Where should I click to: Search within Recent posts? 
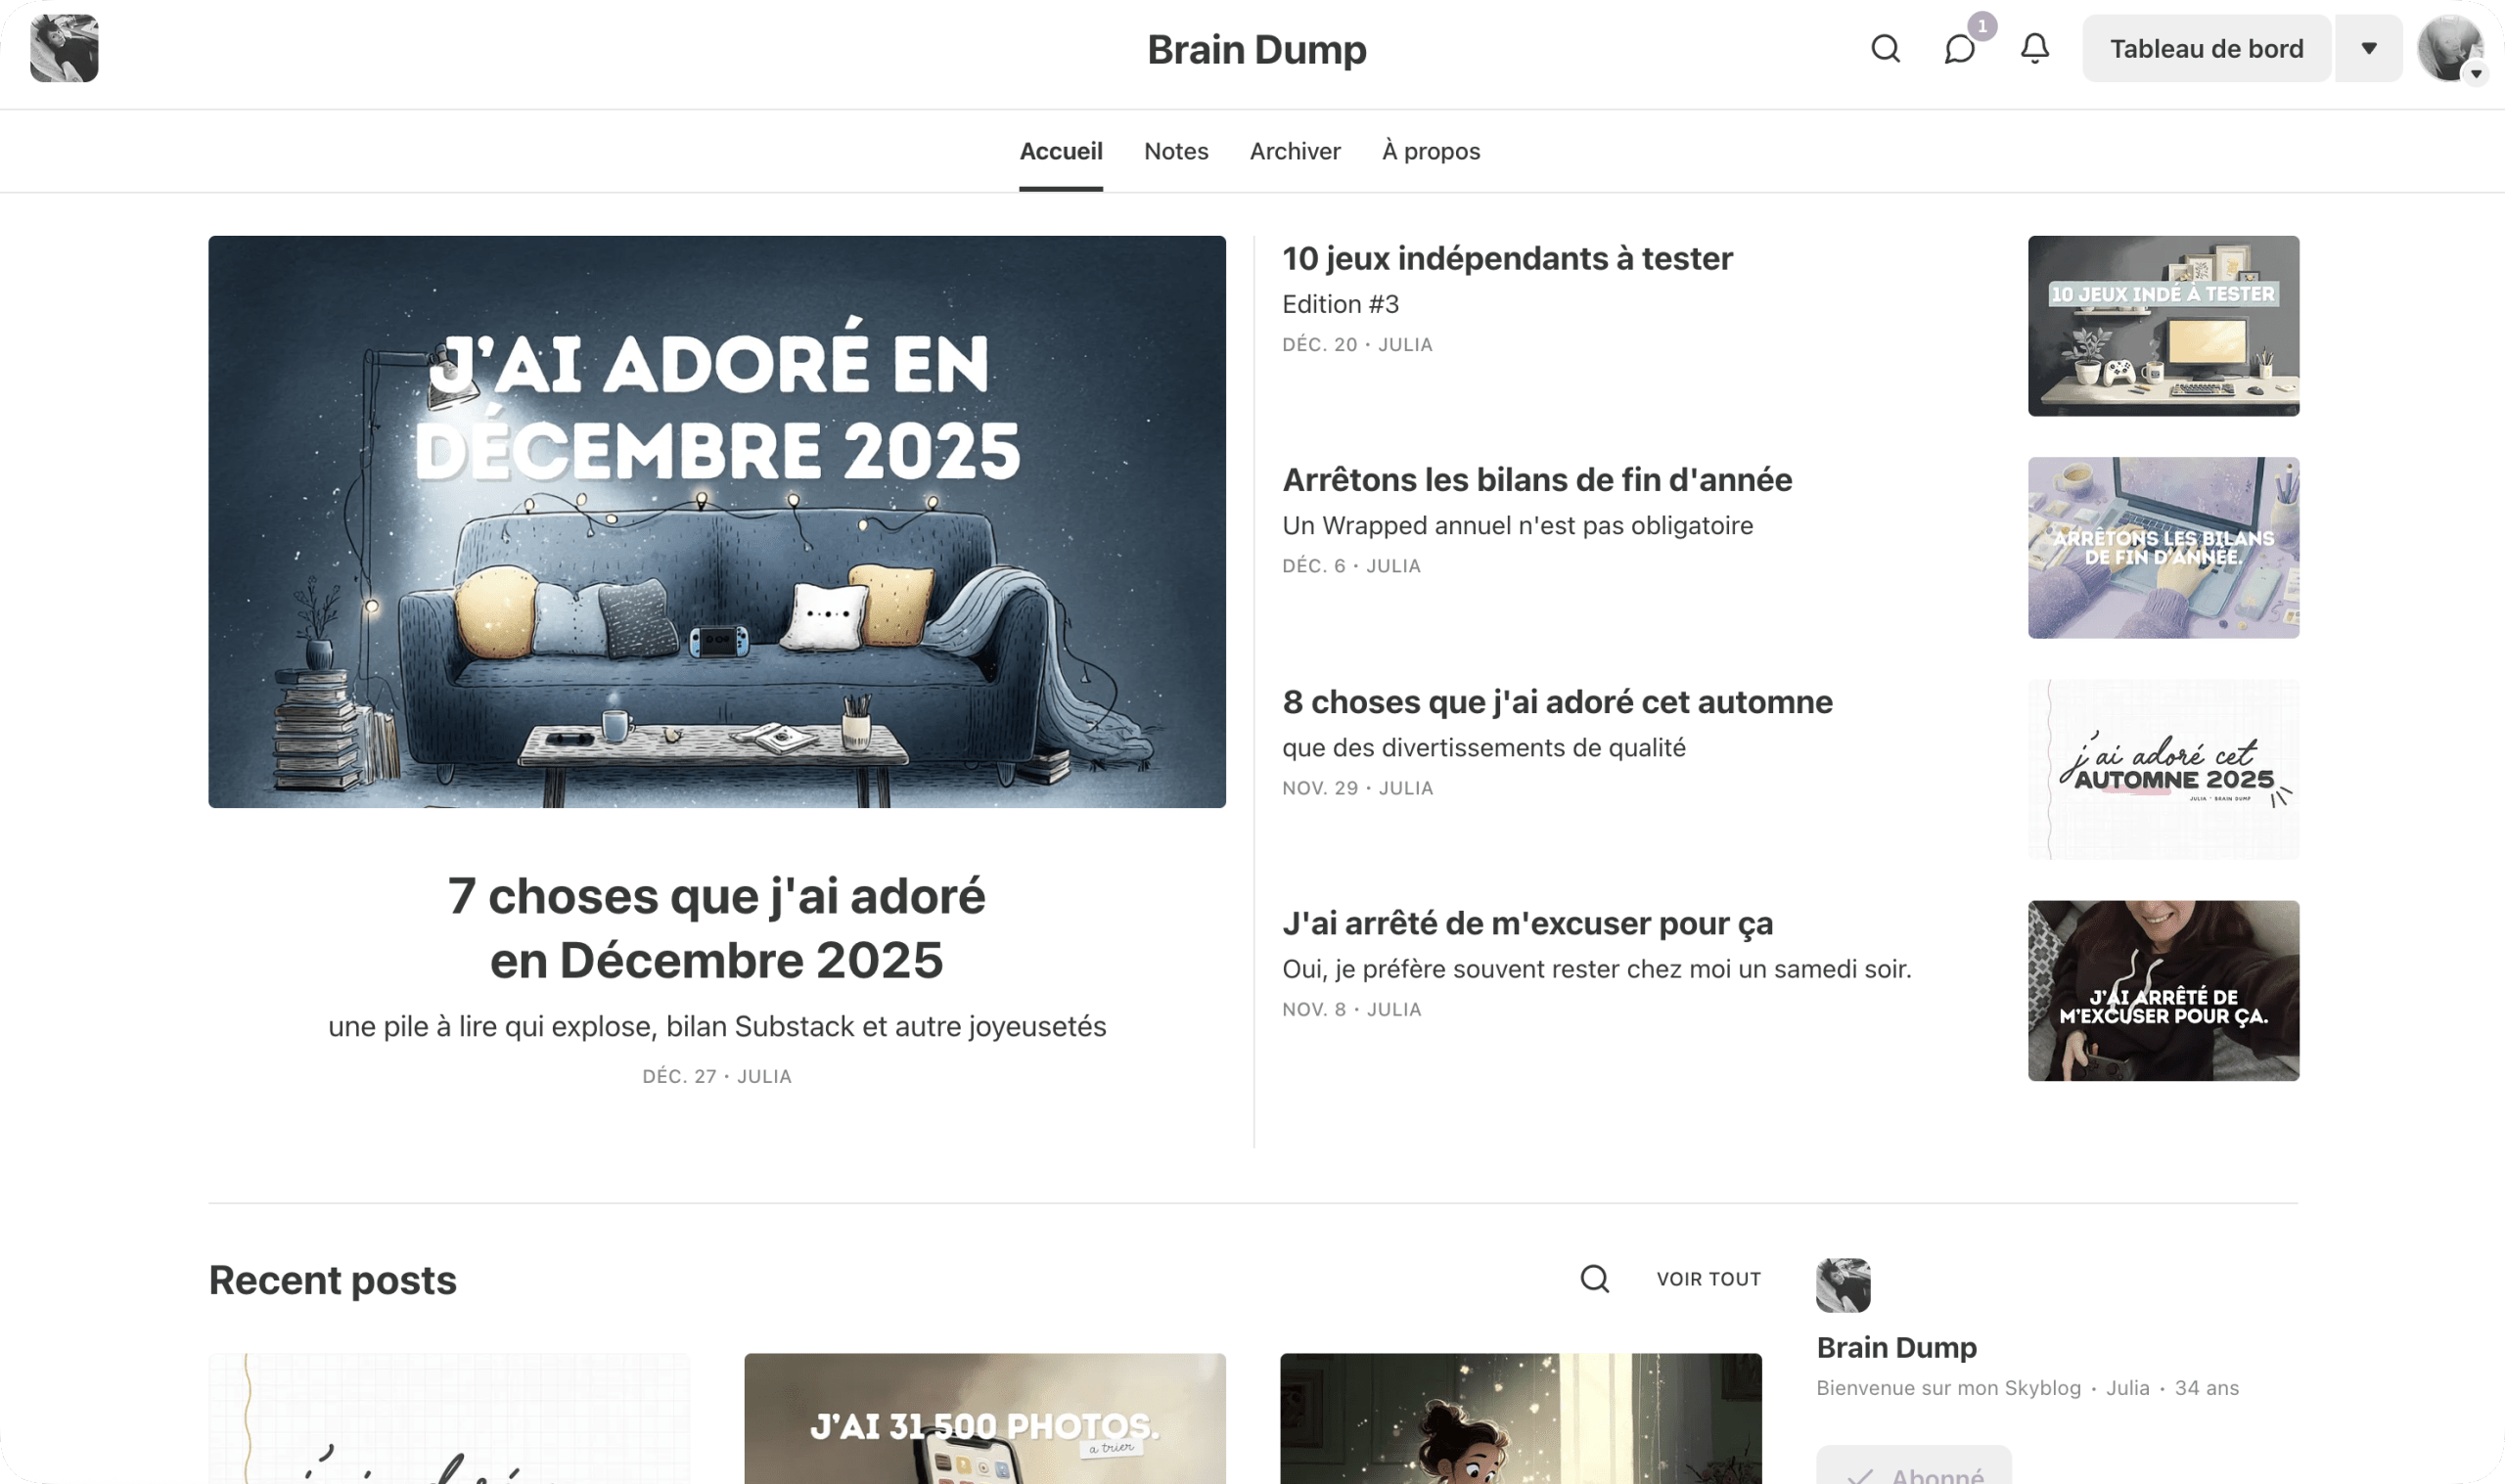(1594, 1278)
